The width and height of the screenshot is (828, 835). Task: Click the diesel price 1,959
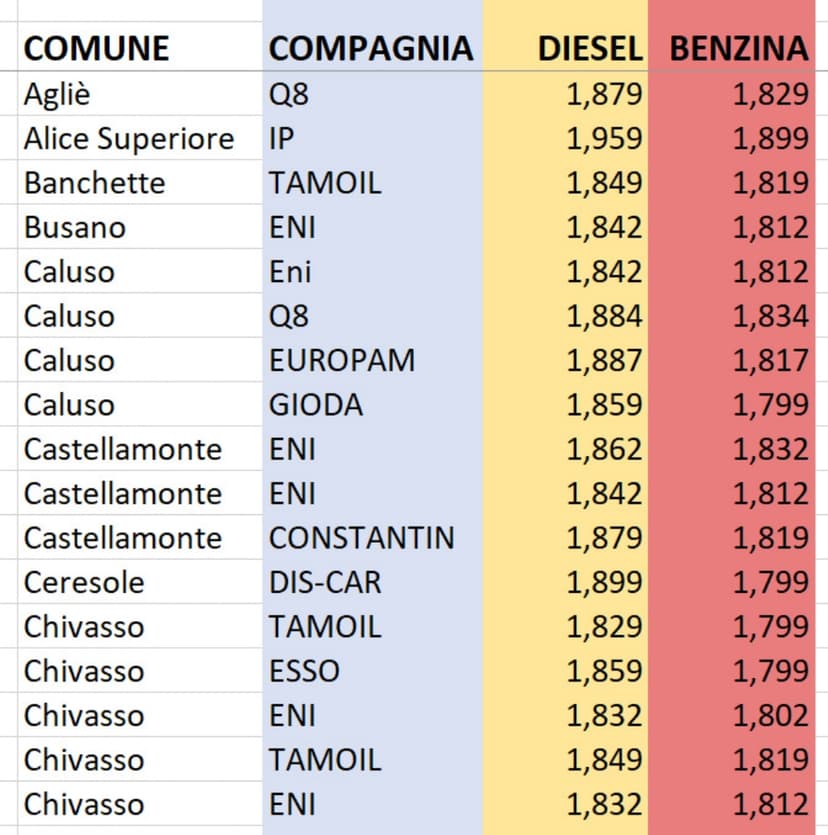(x=604, y=138)
